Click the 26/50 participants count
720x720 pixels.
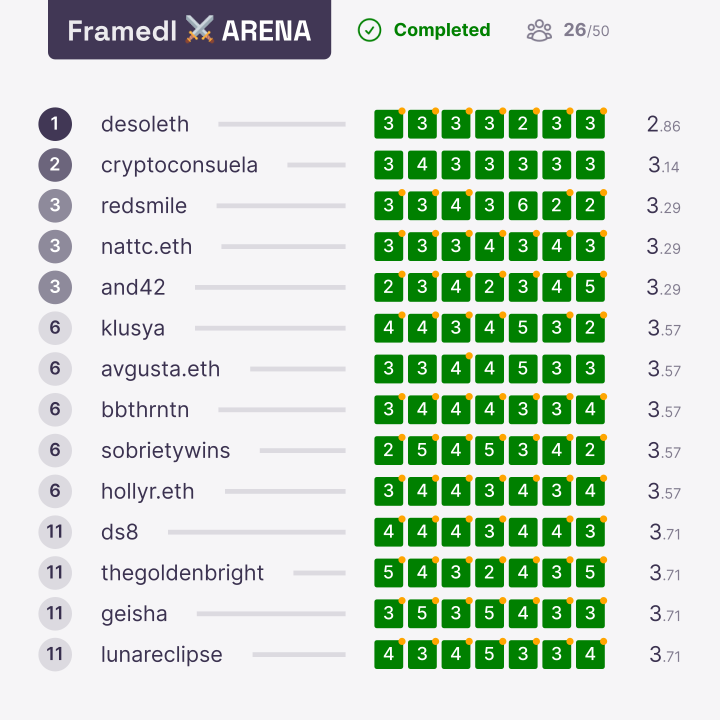pos(586,30)
